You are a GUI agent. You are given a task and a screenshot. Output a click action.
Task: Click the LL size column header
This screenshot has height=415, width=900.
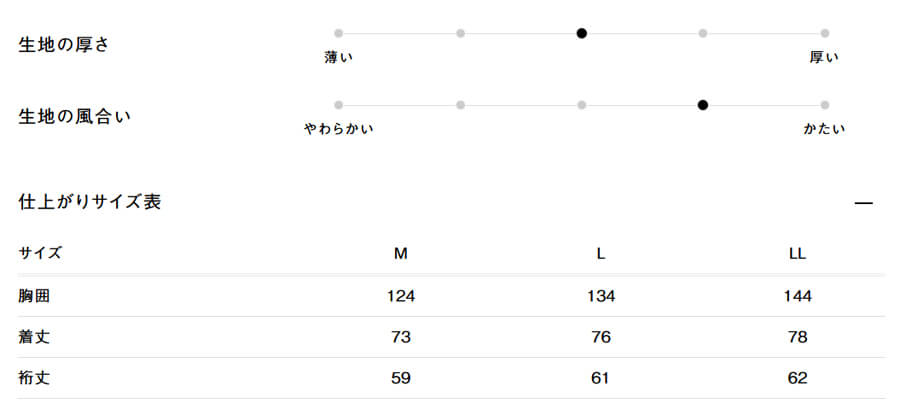797,253
